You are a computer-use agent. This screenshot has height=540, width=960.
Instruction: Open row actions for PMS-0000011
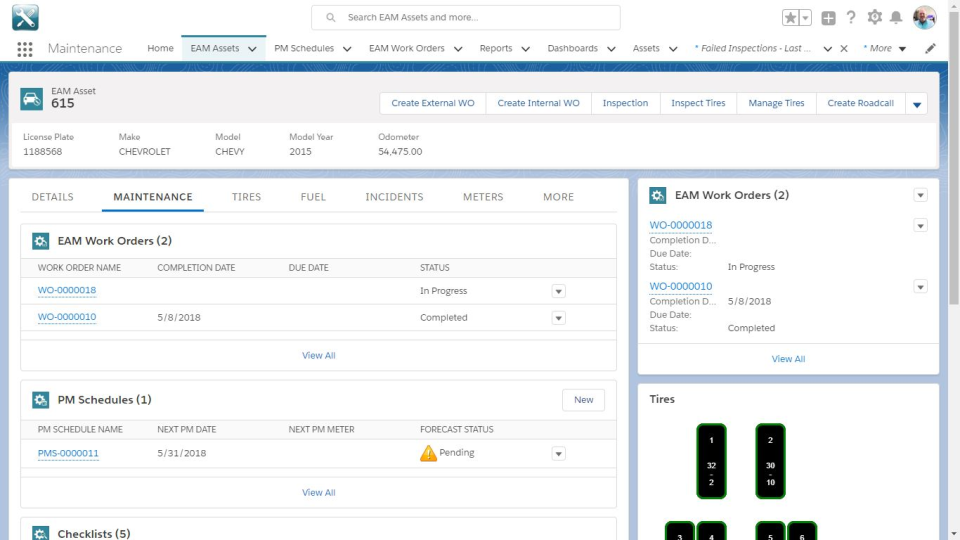pyautogui.click(x=558, y=454)
